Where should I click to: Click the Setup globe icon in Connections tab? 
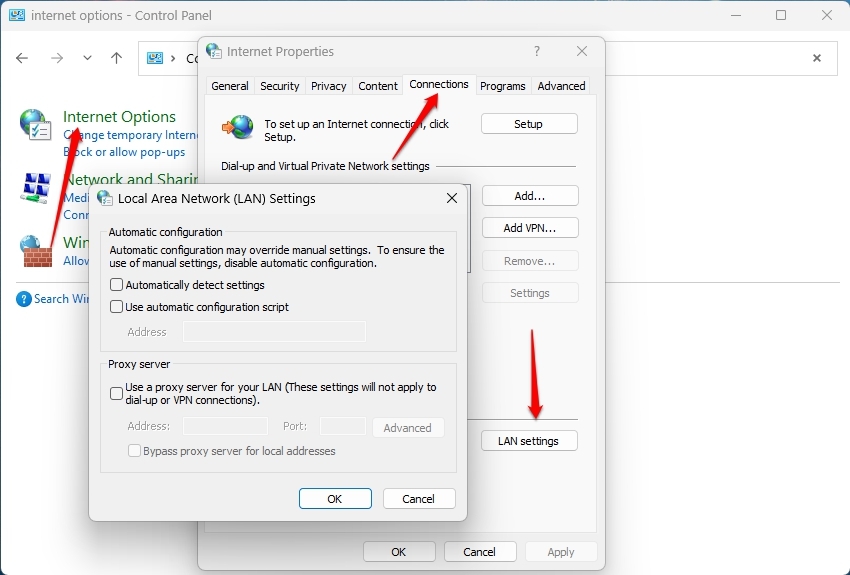coord(238,127)
